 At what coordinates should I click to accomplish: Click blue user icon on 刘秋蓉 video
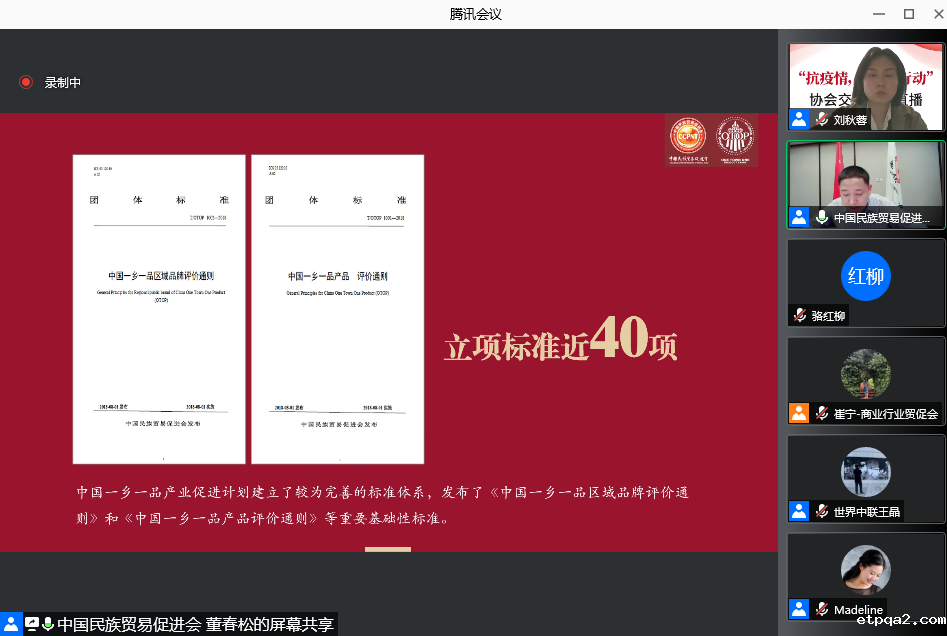(799, 120)
